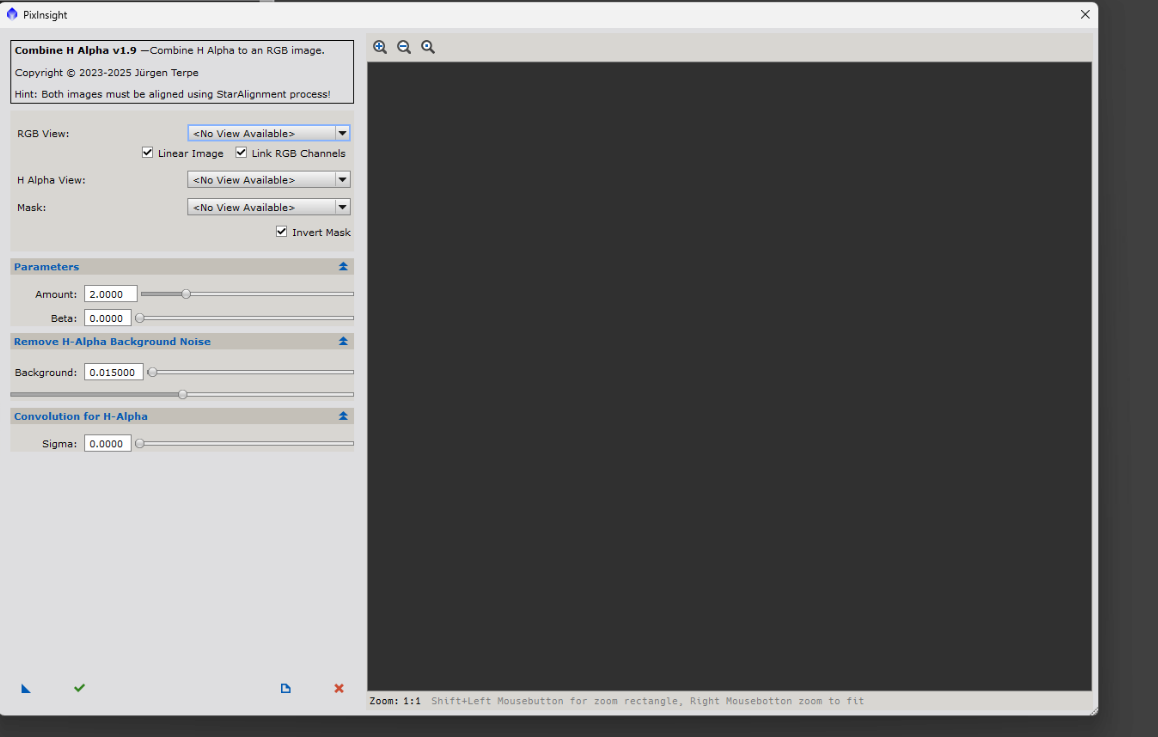Click the 'Background:' label

pos(46,372)
